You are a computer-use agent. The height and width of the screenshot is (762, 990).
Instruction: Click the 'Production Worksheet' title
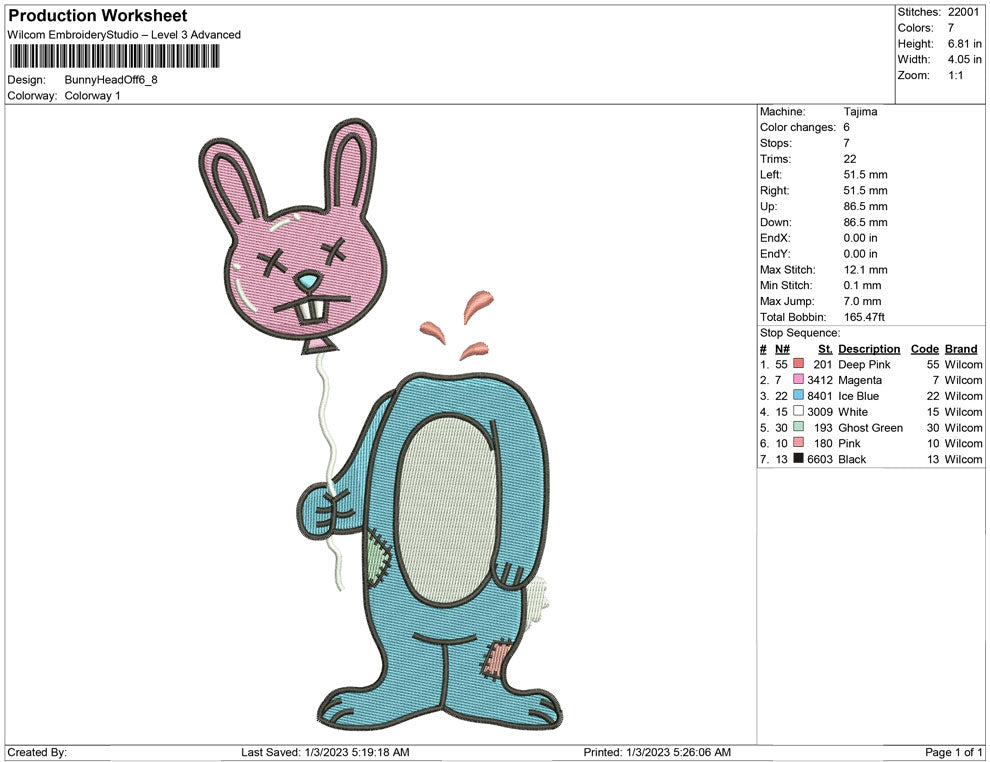click(x=98, y=15)
